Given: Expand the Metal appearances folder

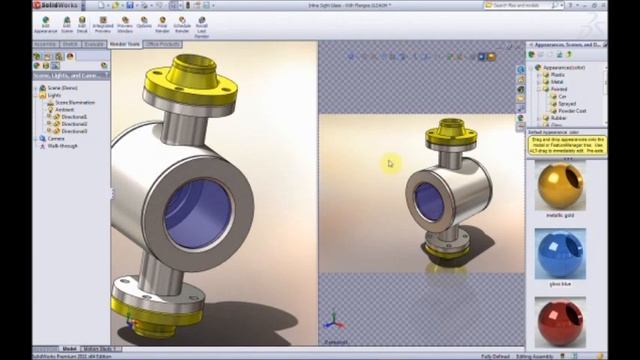Looking at the screenshot, I should coord(539,82).
